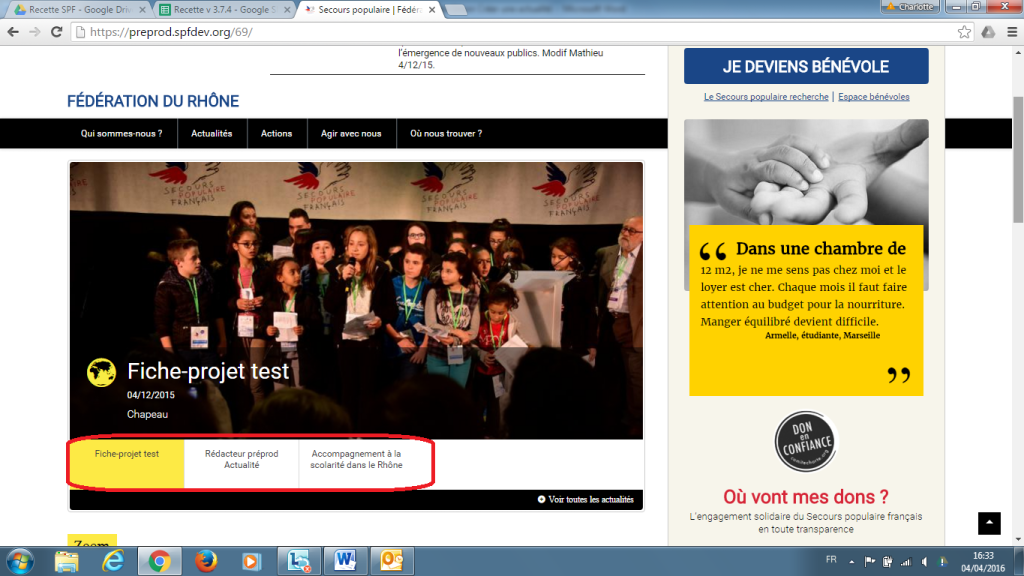
Task: Open the Espace bénévoles link
Action: click(874, 97)
